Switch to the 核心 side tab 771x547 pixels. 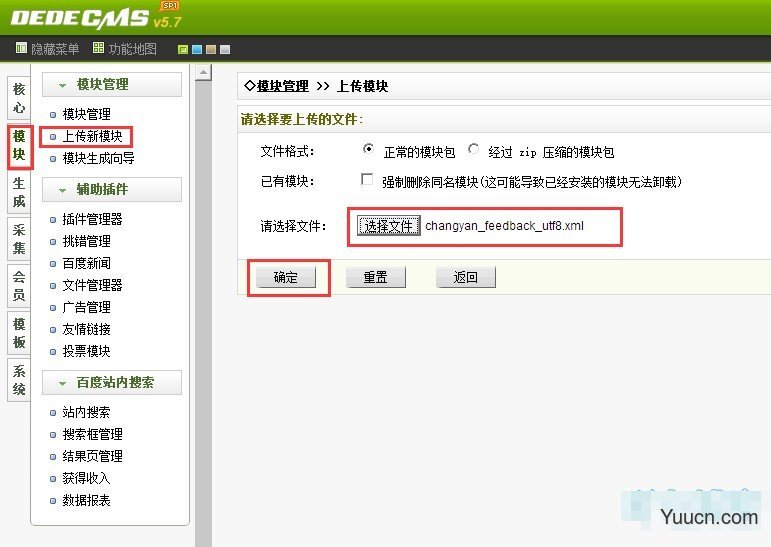tap(19, 98)
